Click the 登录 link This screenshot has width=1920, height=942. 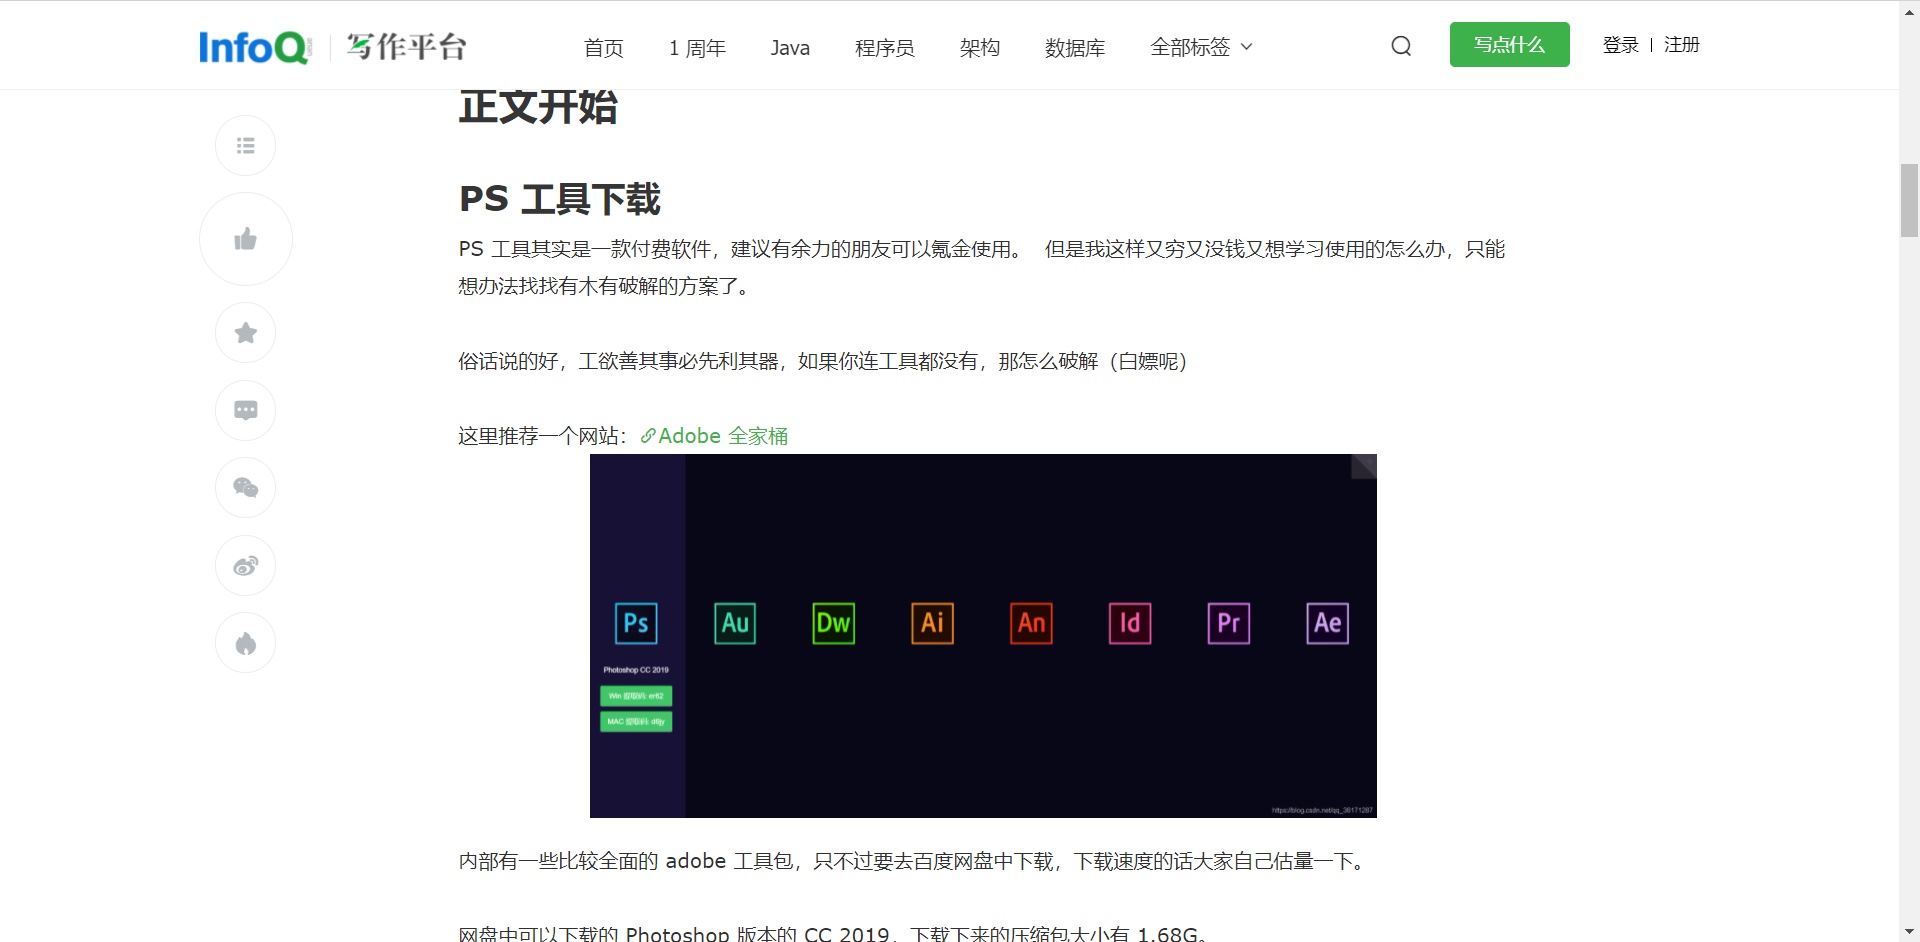coord(1620,45)
